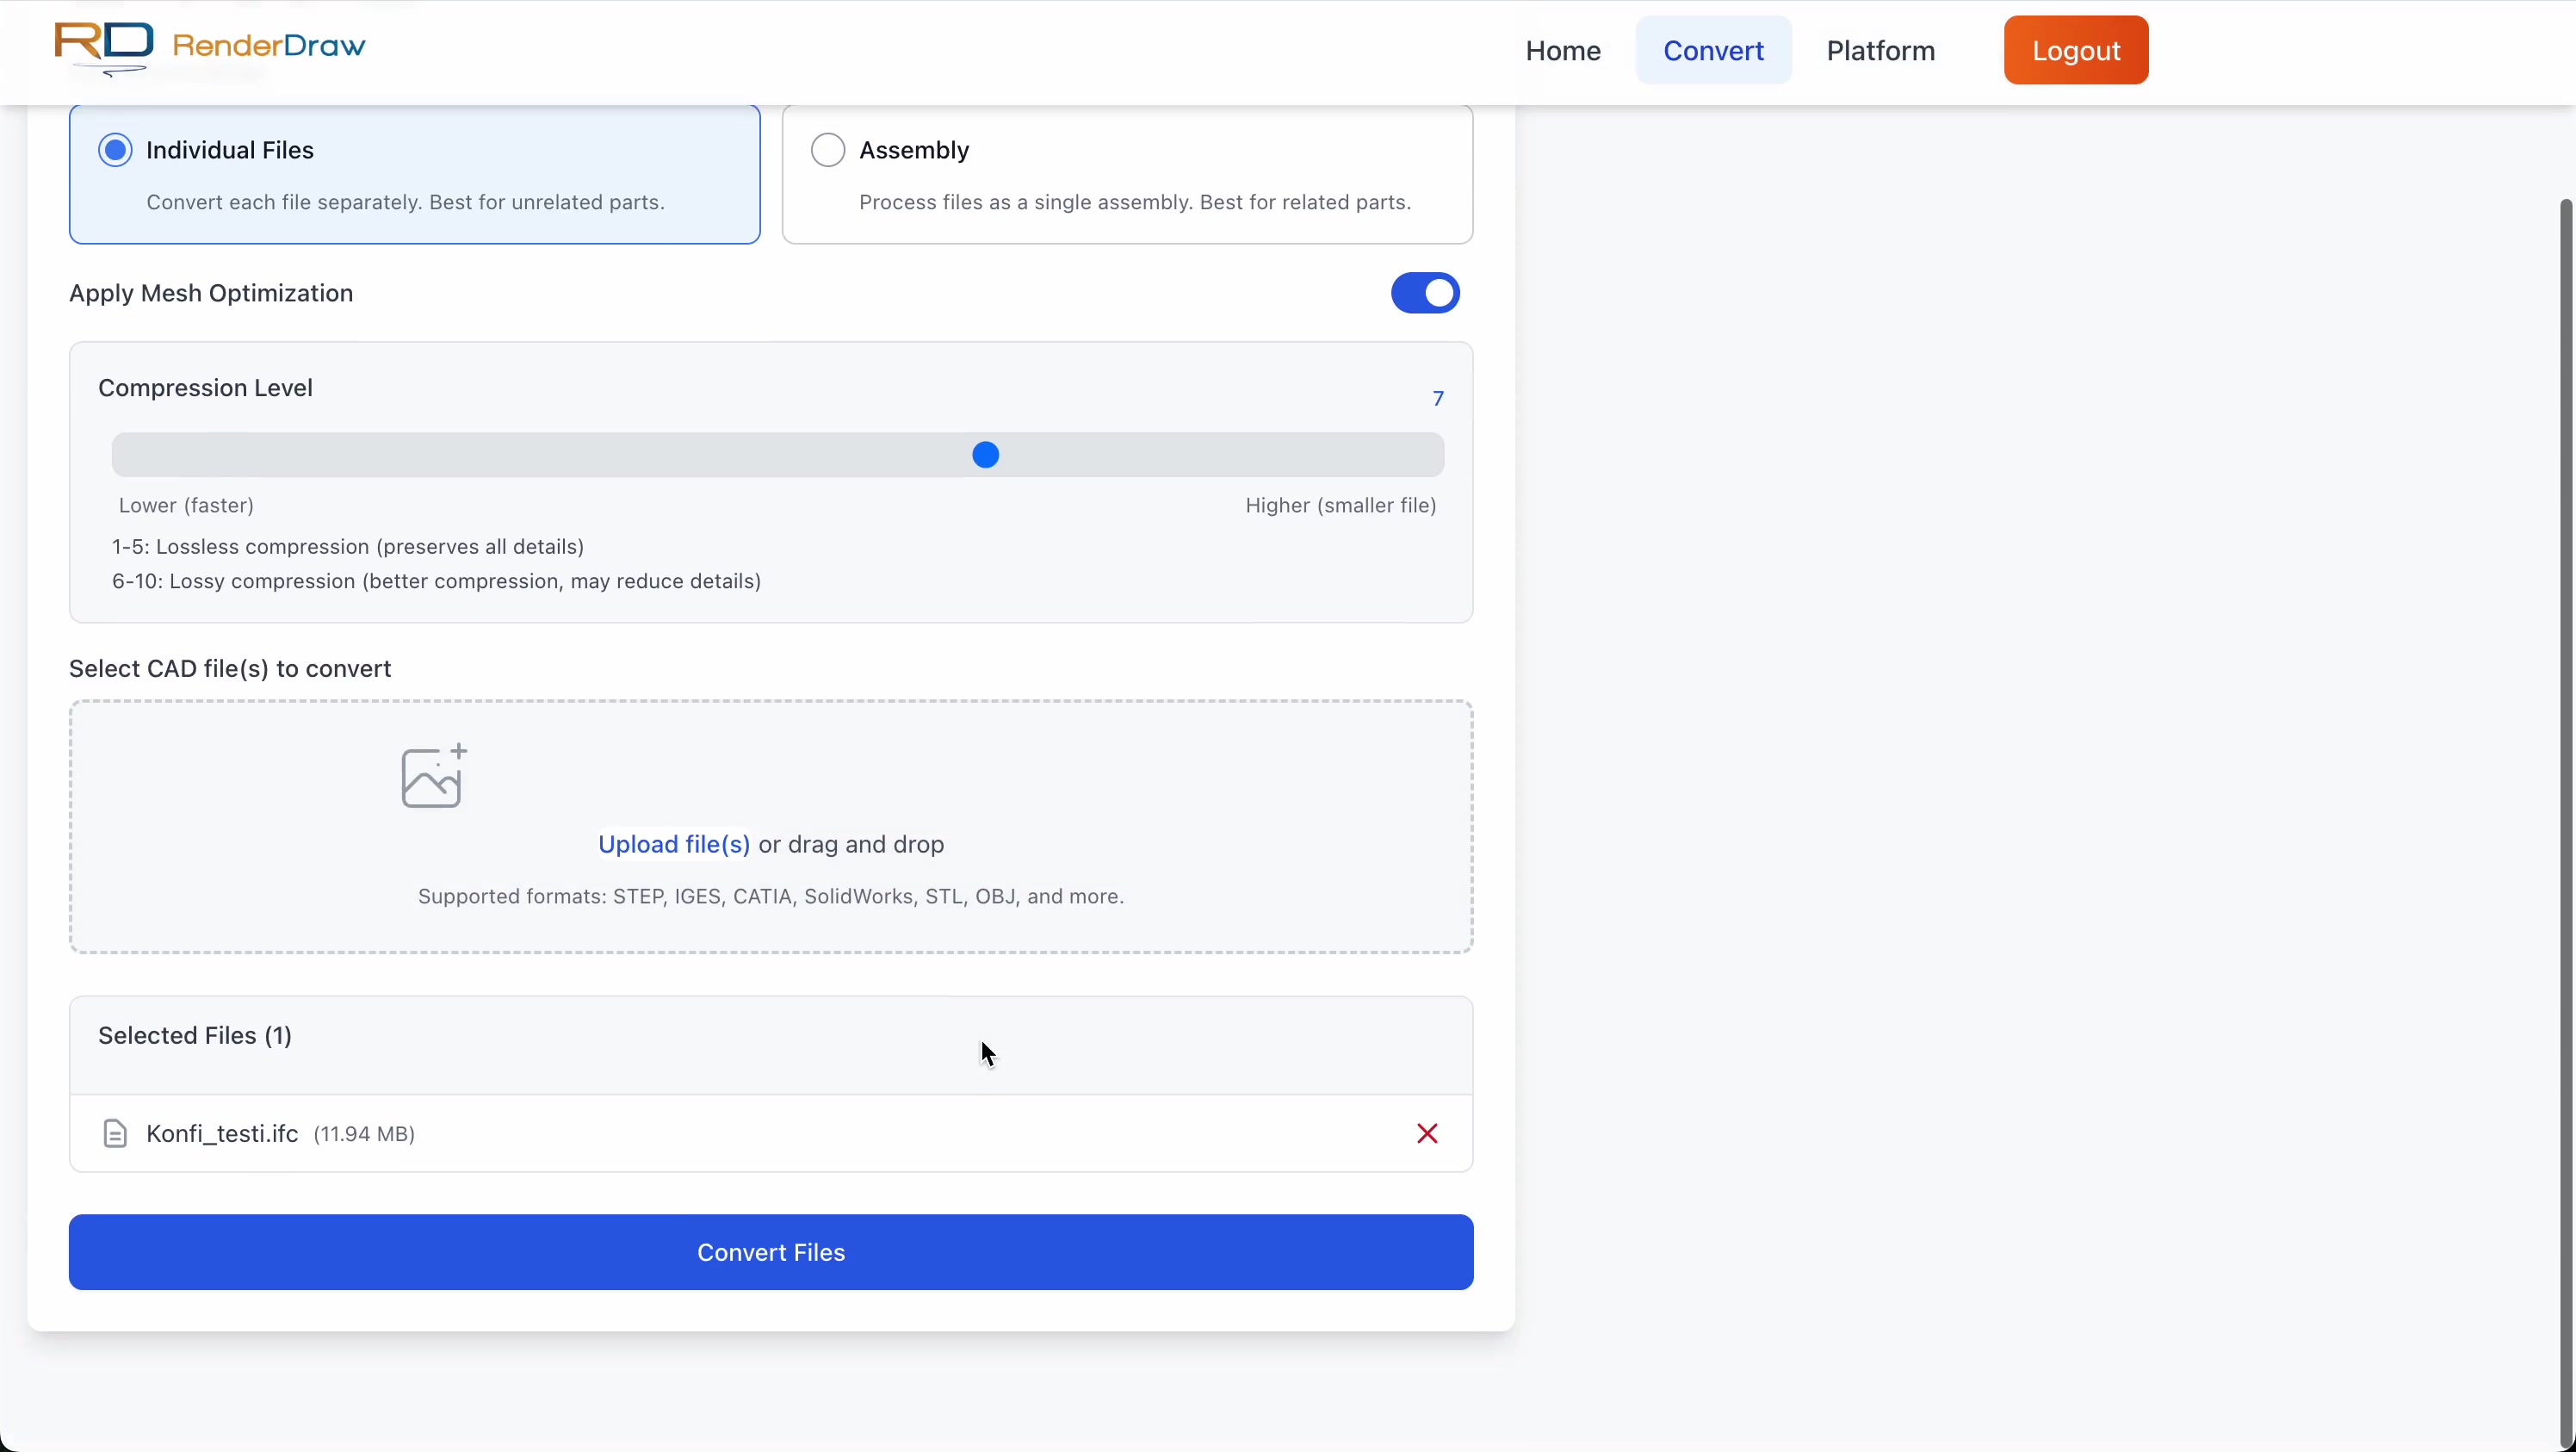
Task: Click the document icon beside Konfi_testi.ifc
Action: tap(115, 1133)
